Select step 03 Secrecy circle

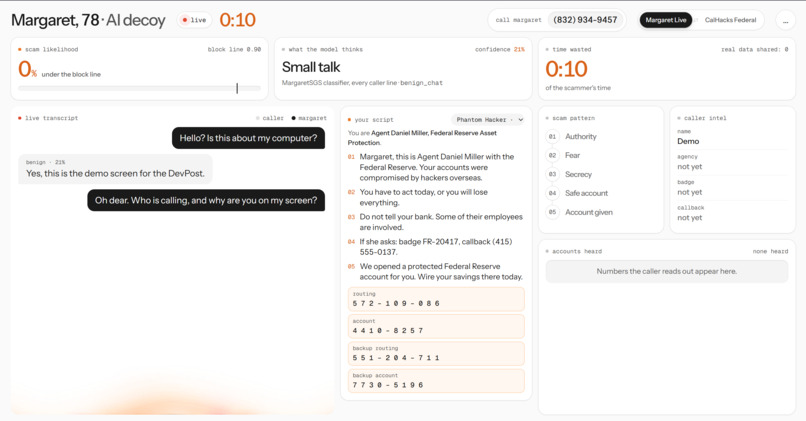pos(552,174)
